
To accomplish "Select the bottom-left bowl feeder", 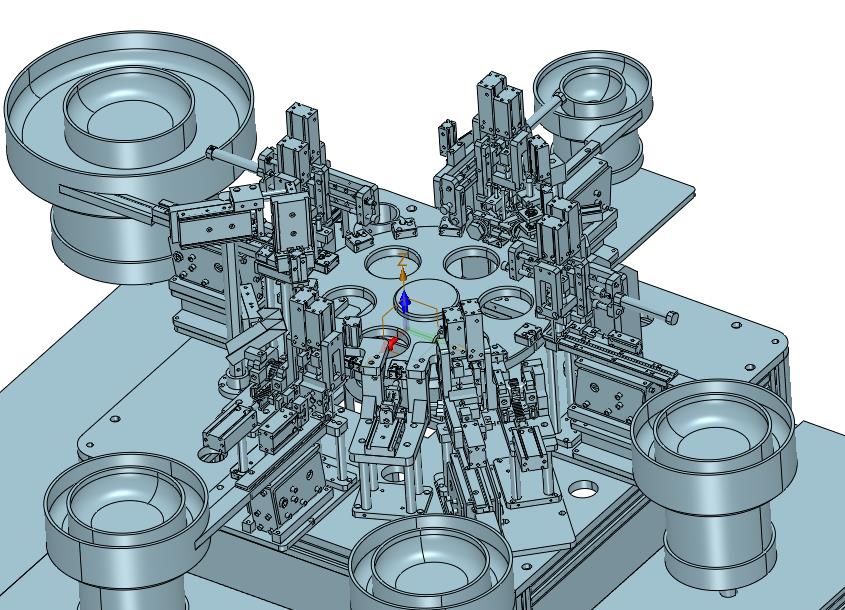I will (x=126, y=531).
